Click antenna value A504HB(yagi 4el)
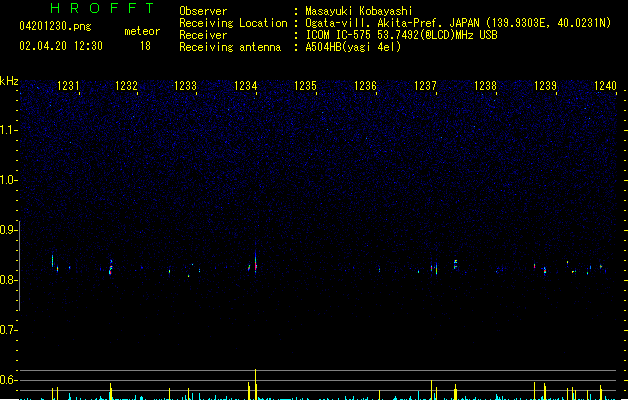 click(353, 47)
